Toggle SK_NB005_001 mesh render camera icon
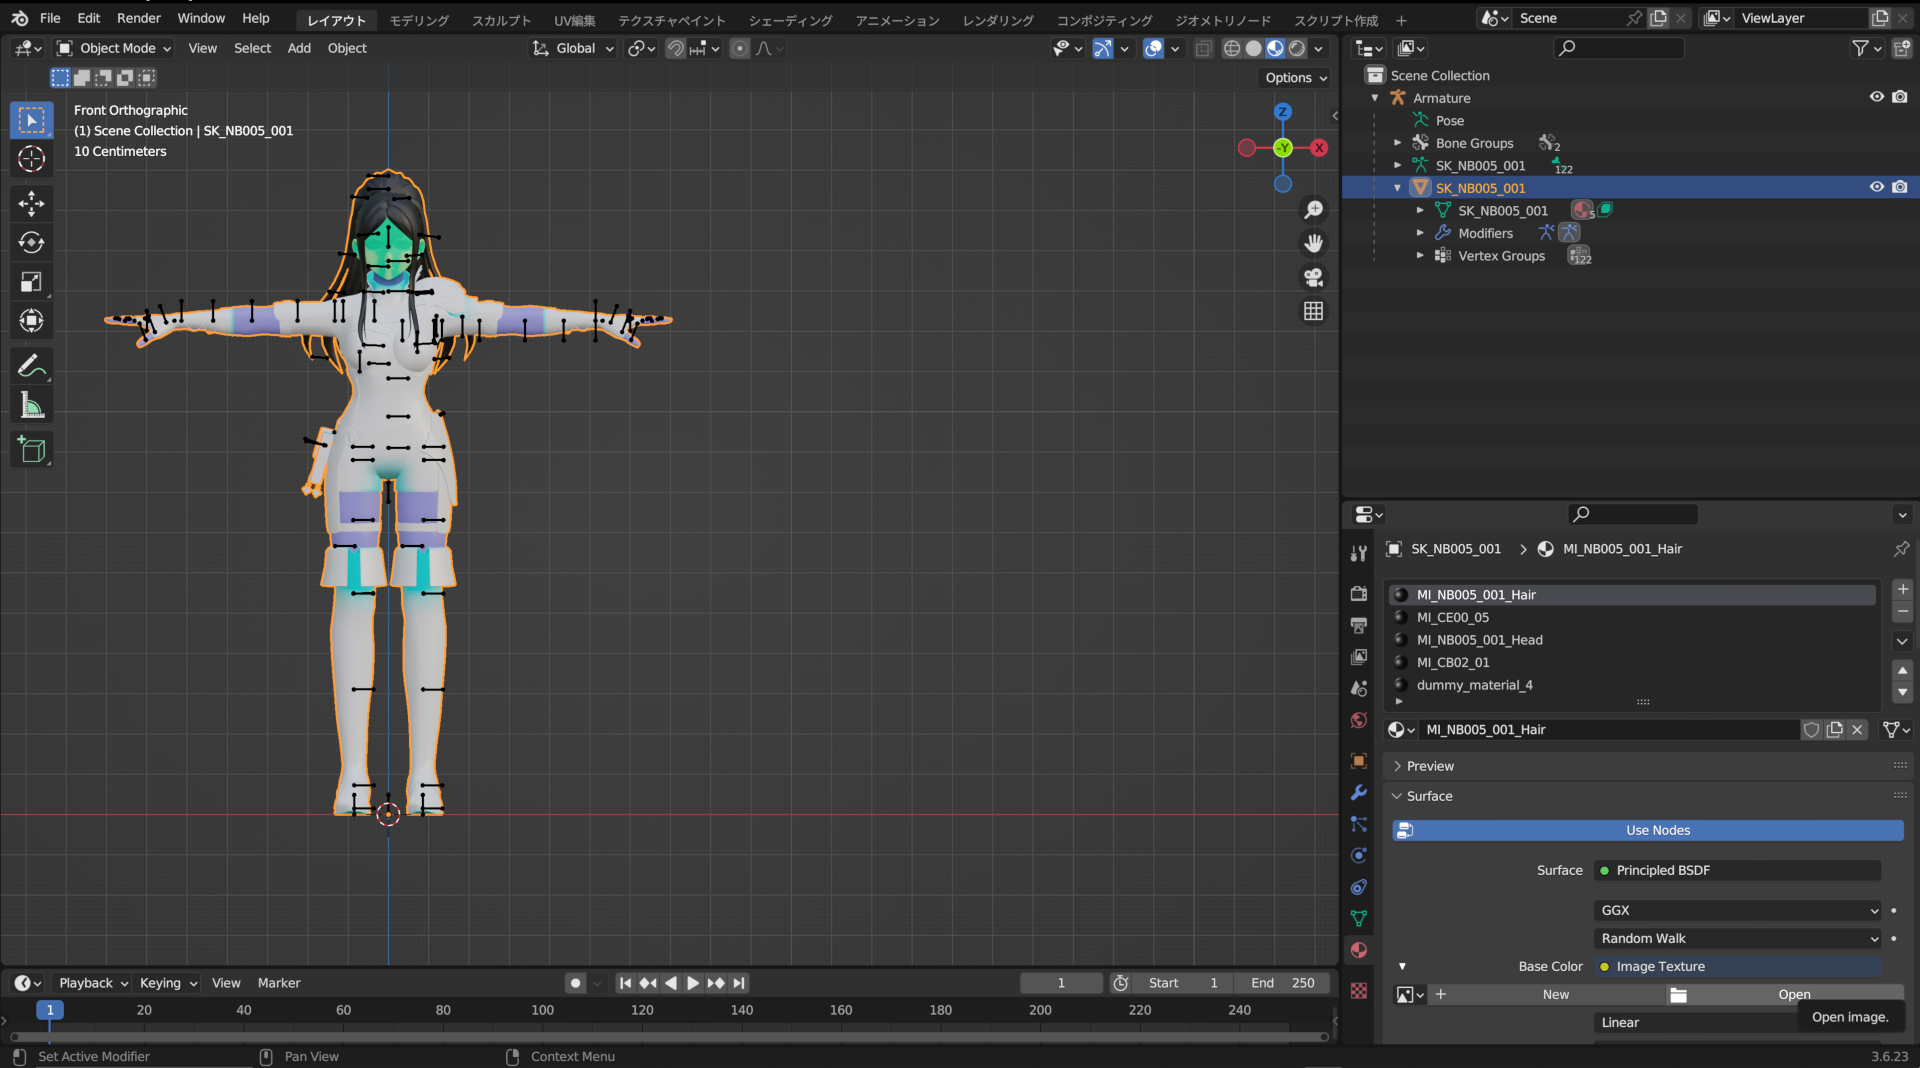1920x1068 pixels. (x=1899, y=187)
